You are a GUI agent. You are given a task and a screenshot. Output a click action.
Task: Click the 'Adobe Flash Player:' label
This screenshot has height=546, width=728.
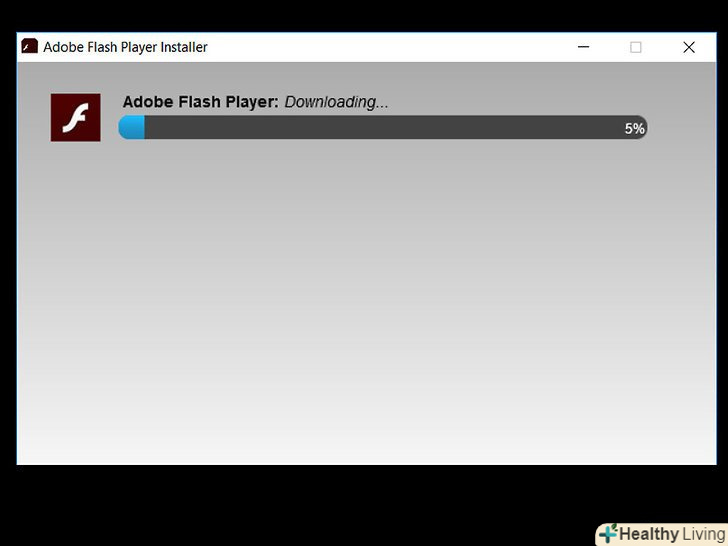(x=201, y=102)
